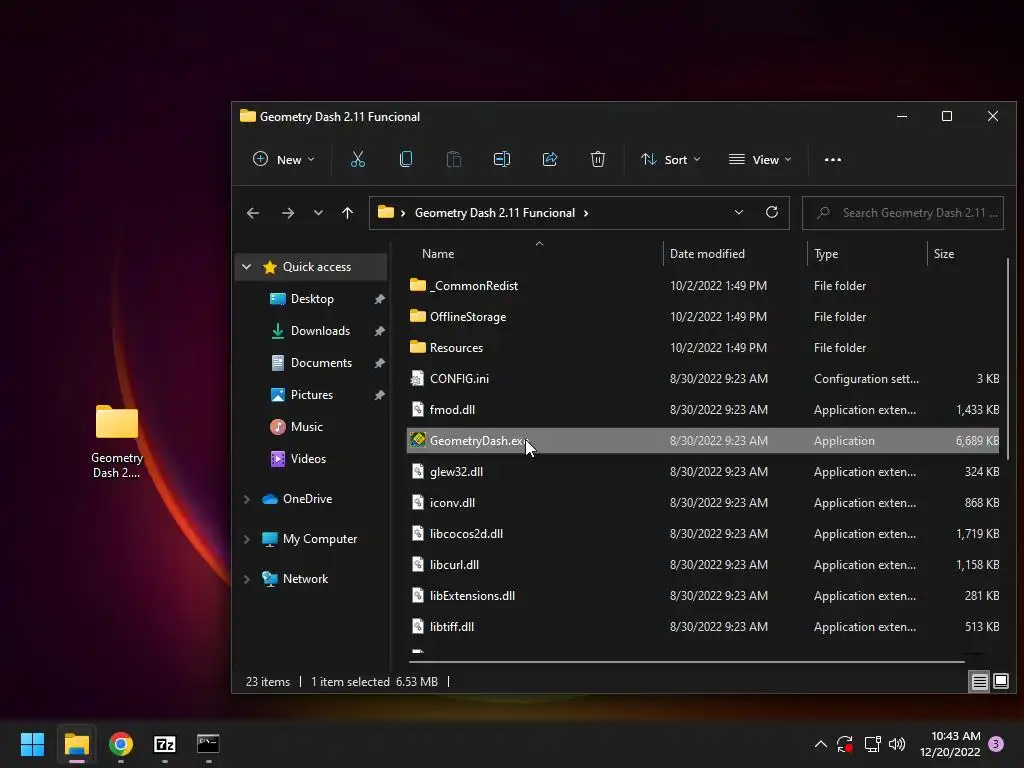Click inside the Search Geometry Dash field
1024x768 pixels.
903,213
